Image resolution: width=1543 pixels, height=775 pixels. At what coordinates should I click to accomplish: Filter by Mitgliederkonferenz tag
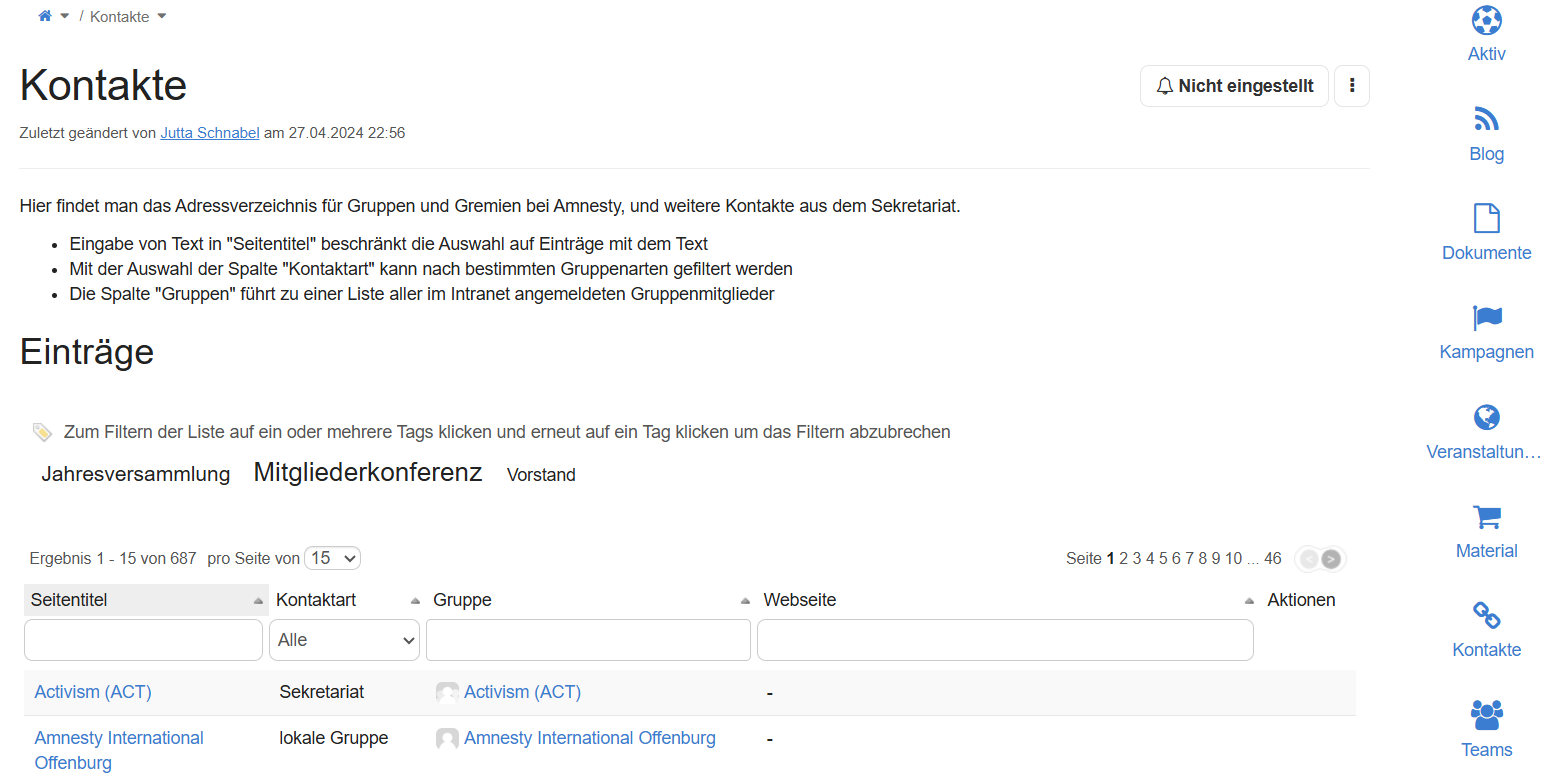367,473
